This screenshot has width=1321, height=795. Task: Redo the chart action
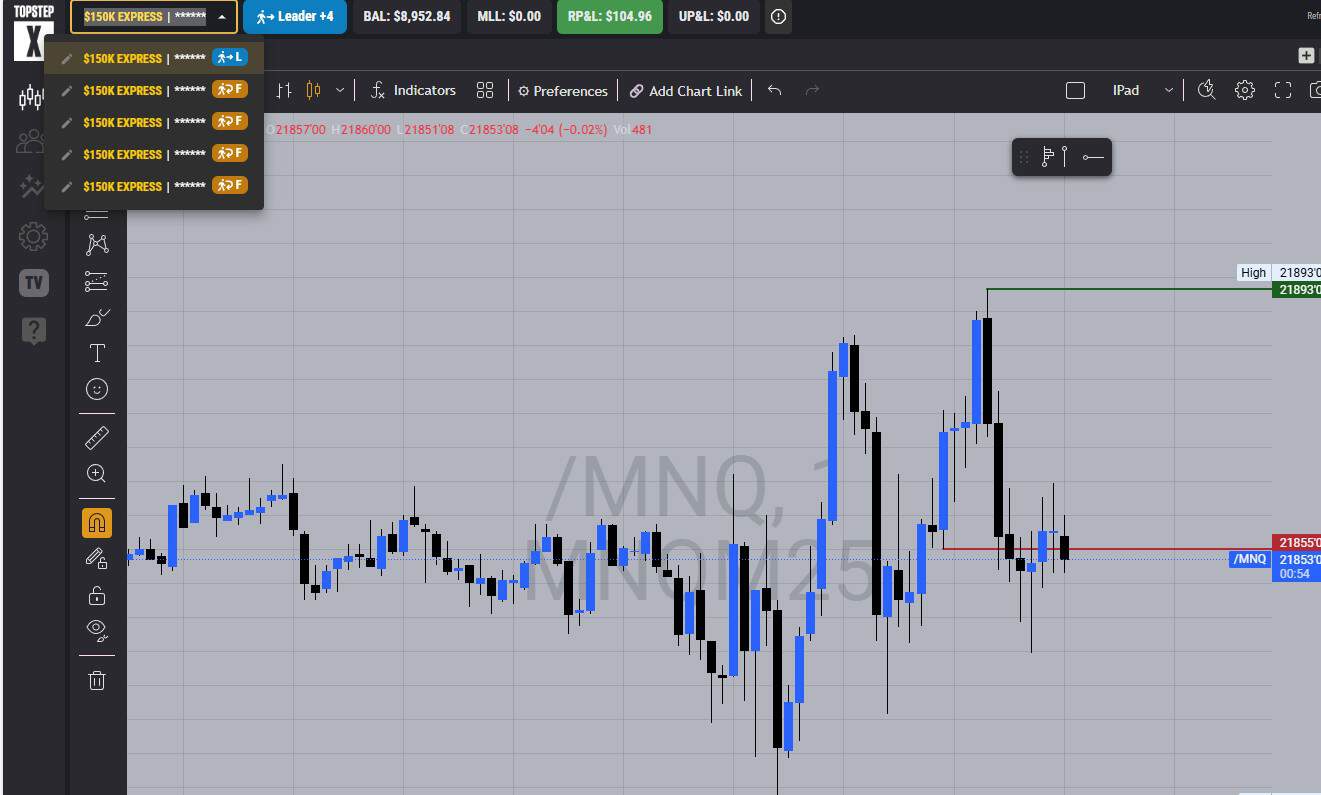[x=812, y=90]
